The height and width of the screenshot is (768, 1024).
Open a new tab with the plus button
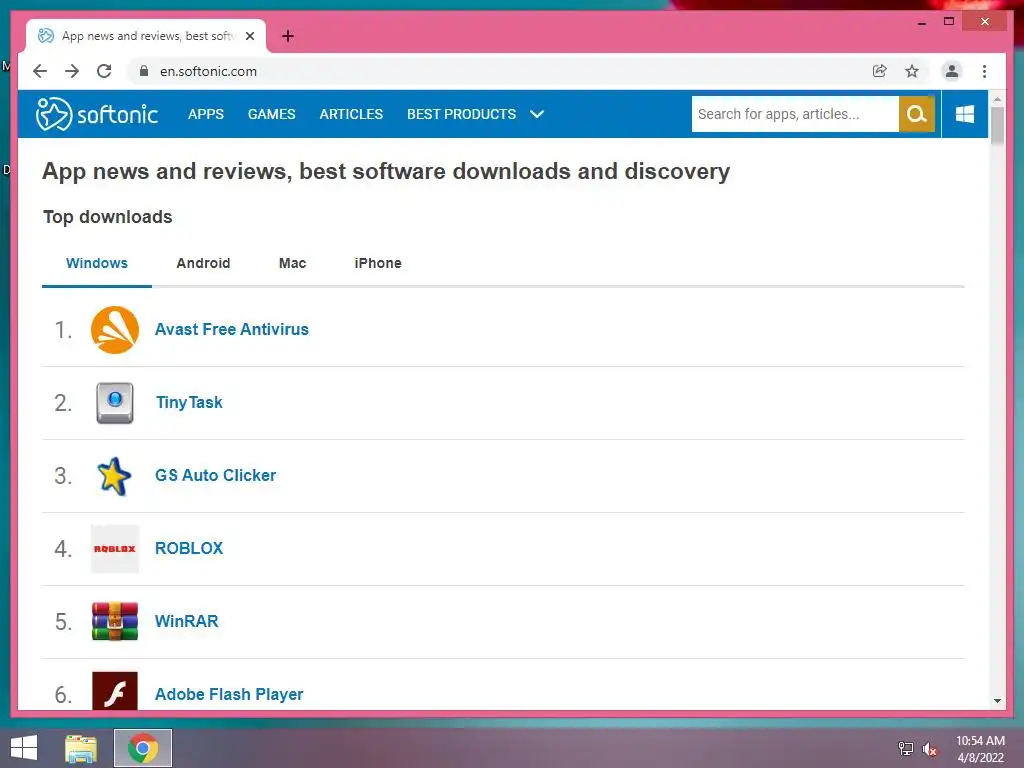coord(288,36)
